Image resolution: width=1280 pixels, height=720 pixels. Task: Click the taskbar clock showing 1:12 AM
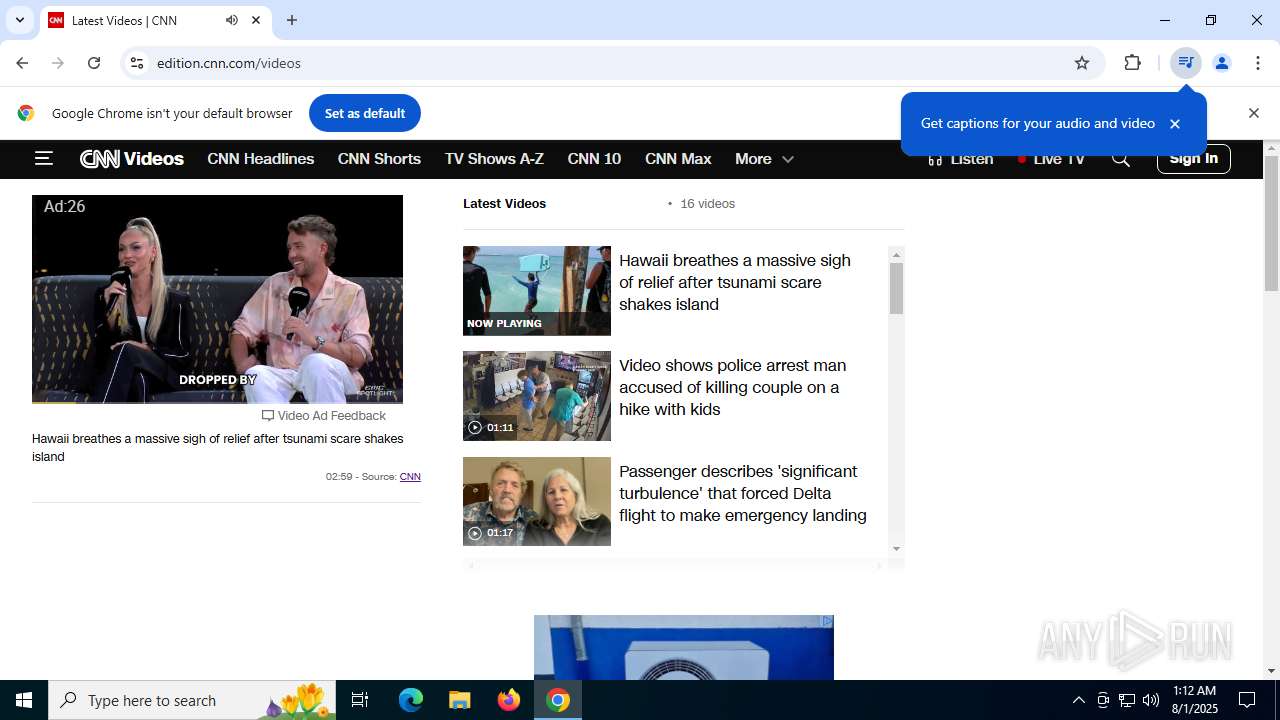click(x=1194, y=700)
